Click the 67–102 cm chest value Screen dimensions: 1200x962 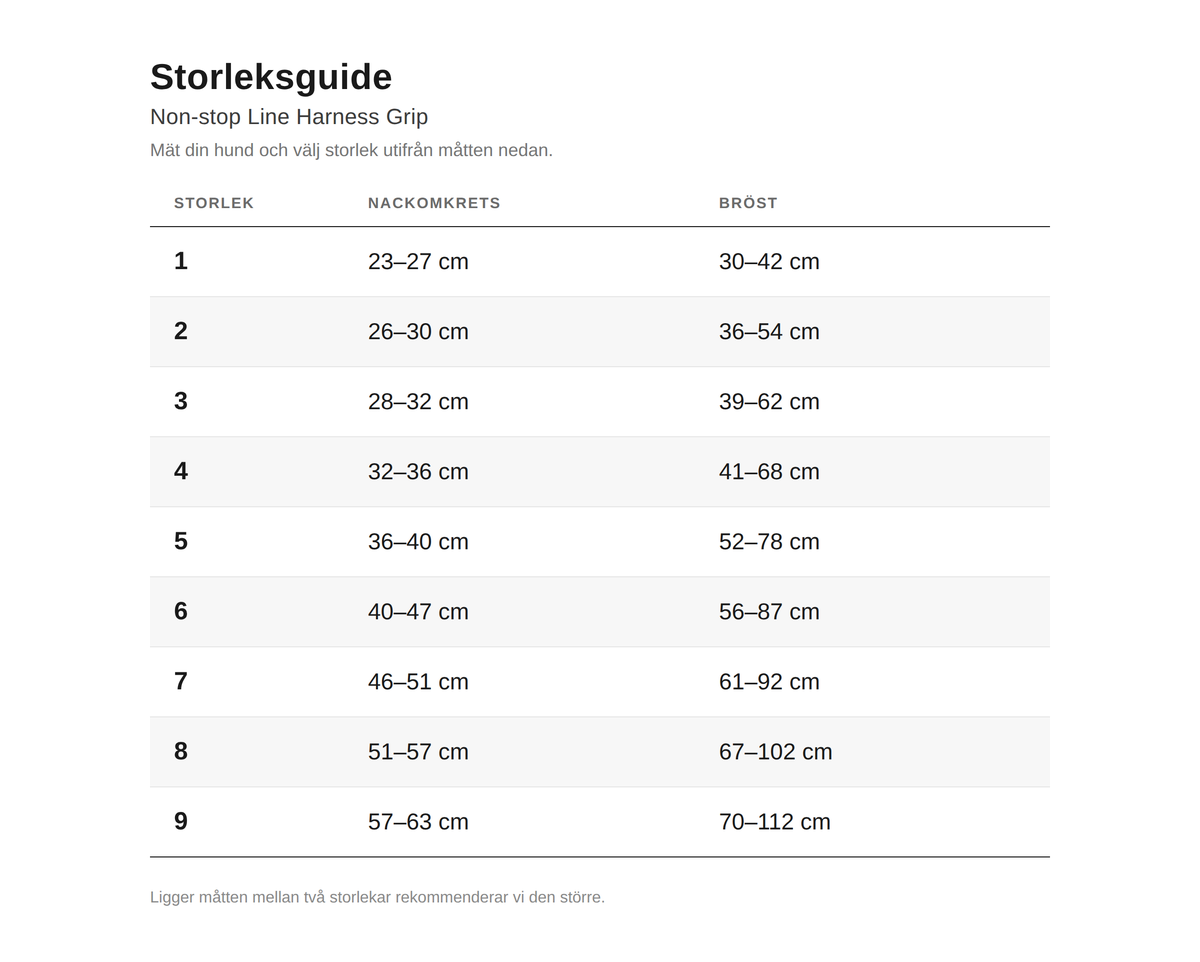point(776,751)
